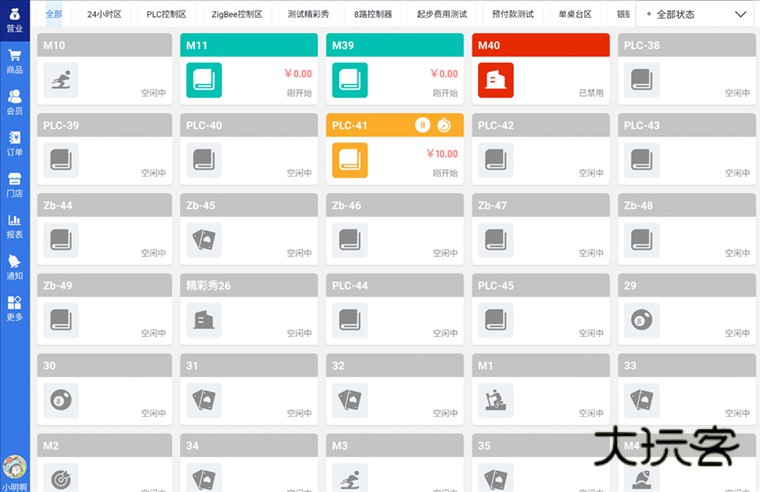
Task: Open the 通知 notifications bell
Action: click(15, 267)
